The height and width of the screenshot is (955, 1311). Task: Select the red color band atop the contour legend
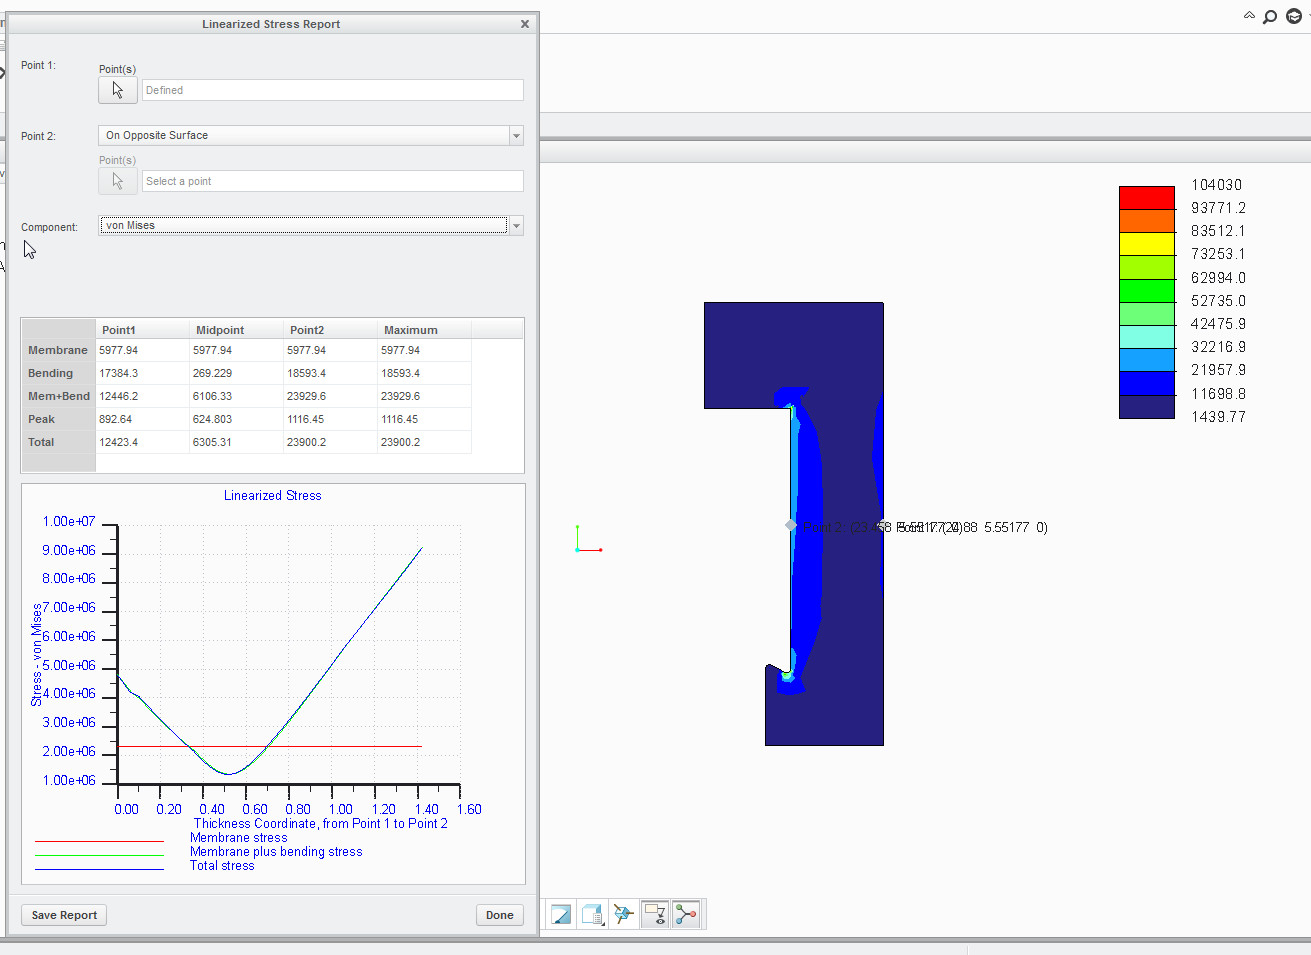tap(1146, 196)
